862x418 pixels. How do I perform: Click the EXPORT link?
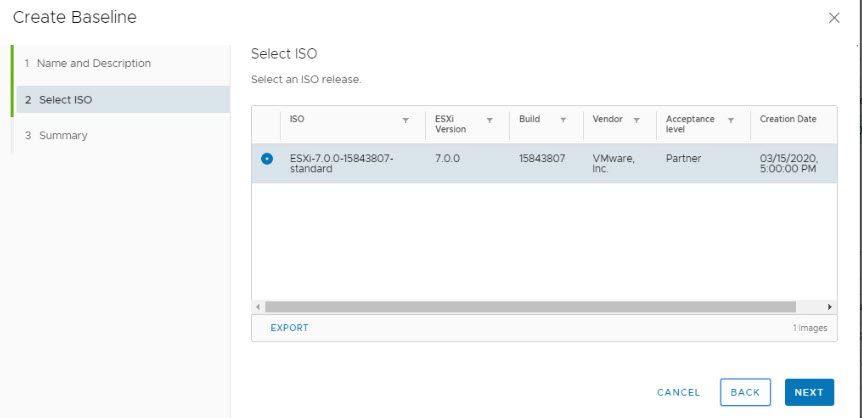pyautogui.click(x=289, y=328)
